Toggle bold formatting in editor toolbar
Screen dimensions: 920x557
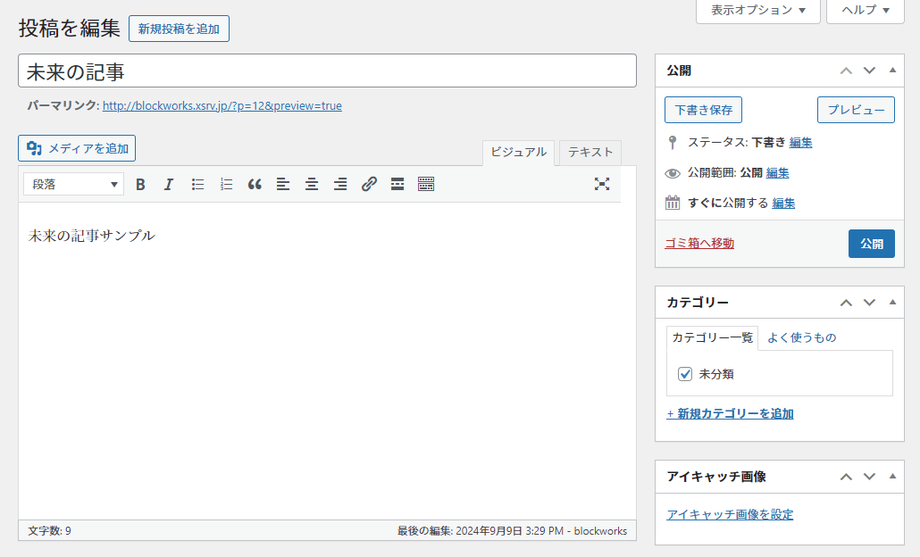tap(140, 184)
